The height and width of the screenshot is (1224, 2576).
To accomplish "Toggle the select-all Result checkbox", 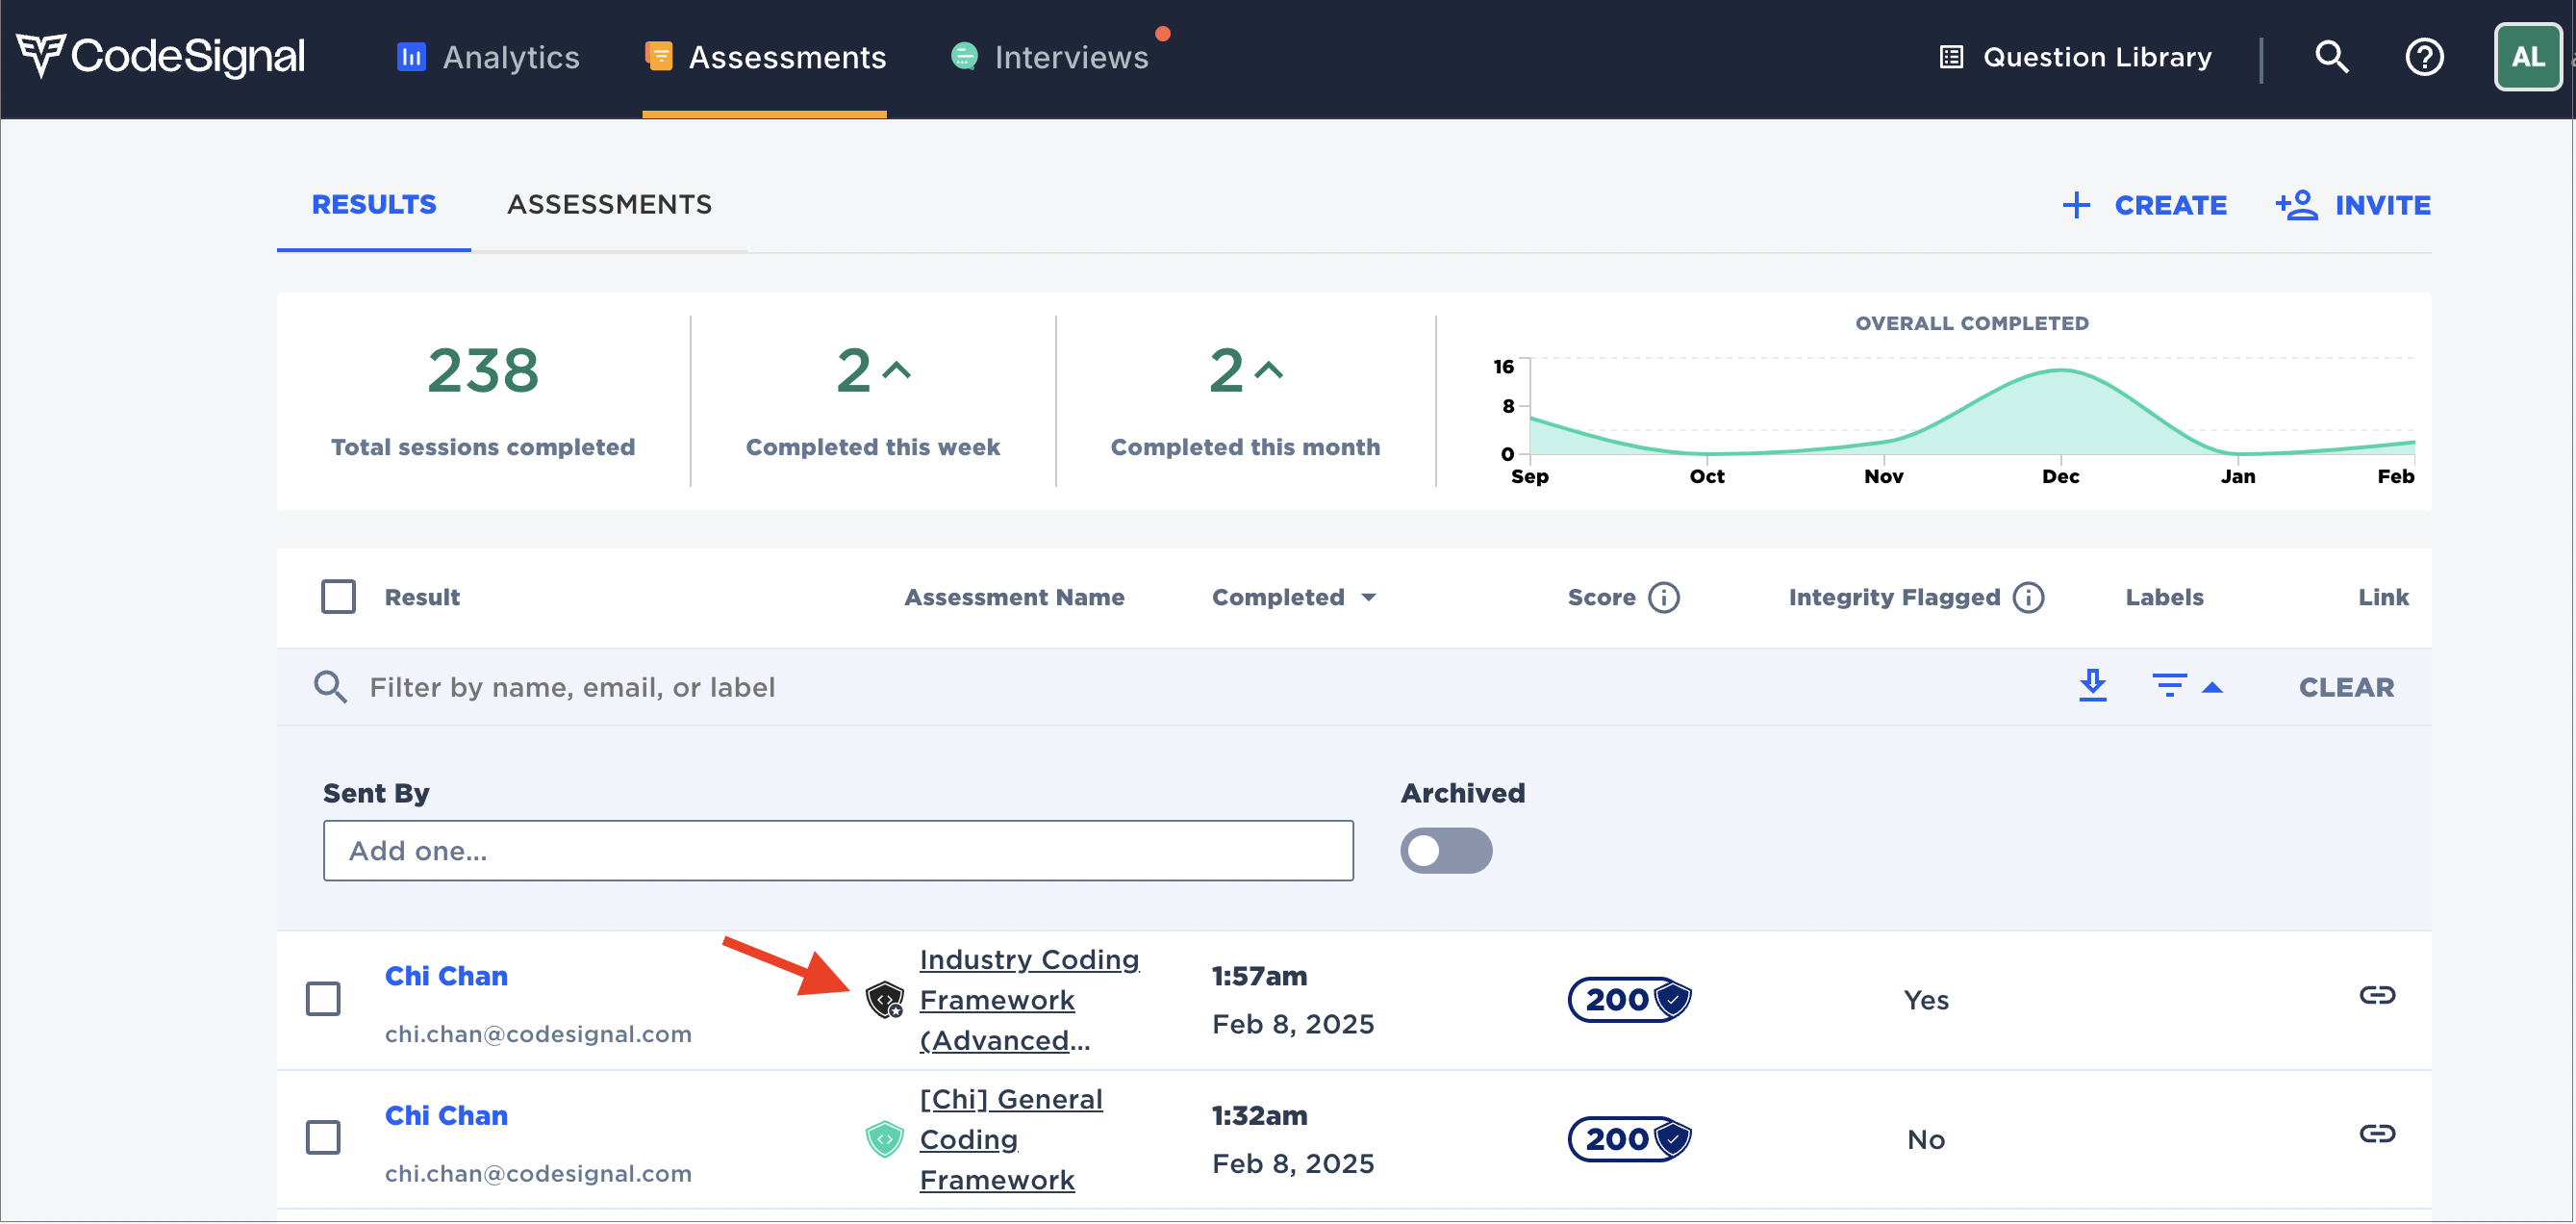I will 338,597.
